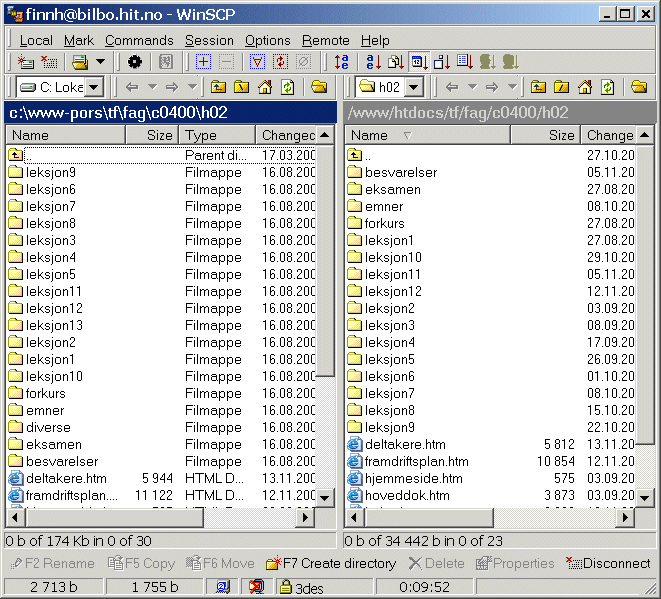The width and height of the screenshot is (661, 599).
Task: Sort remote panel by Size column header
Action: 545,135
